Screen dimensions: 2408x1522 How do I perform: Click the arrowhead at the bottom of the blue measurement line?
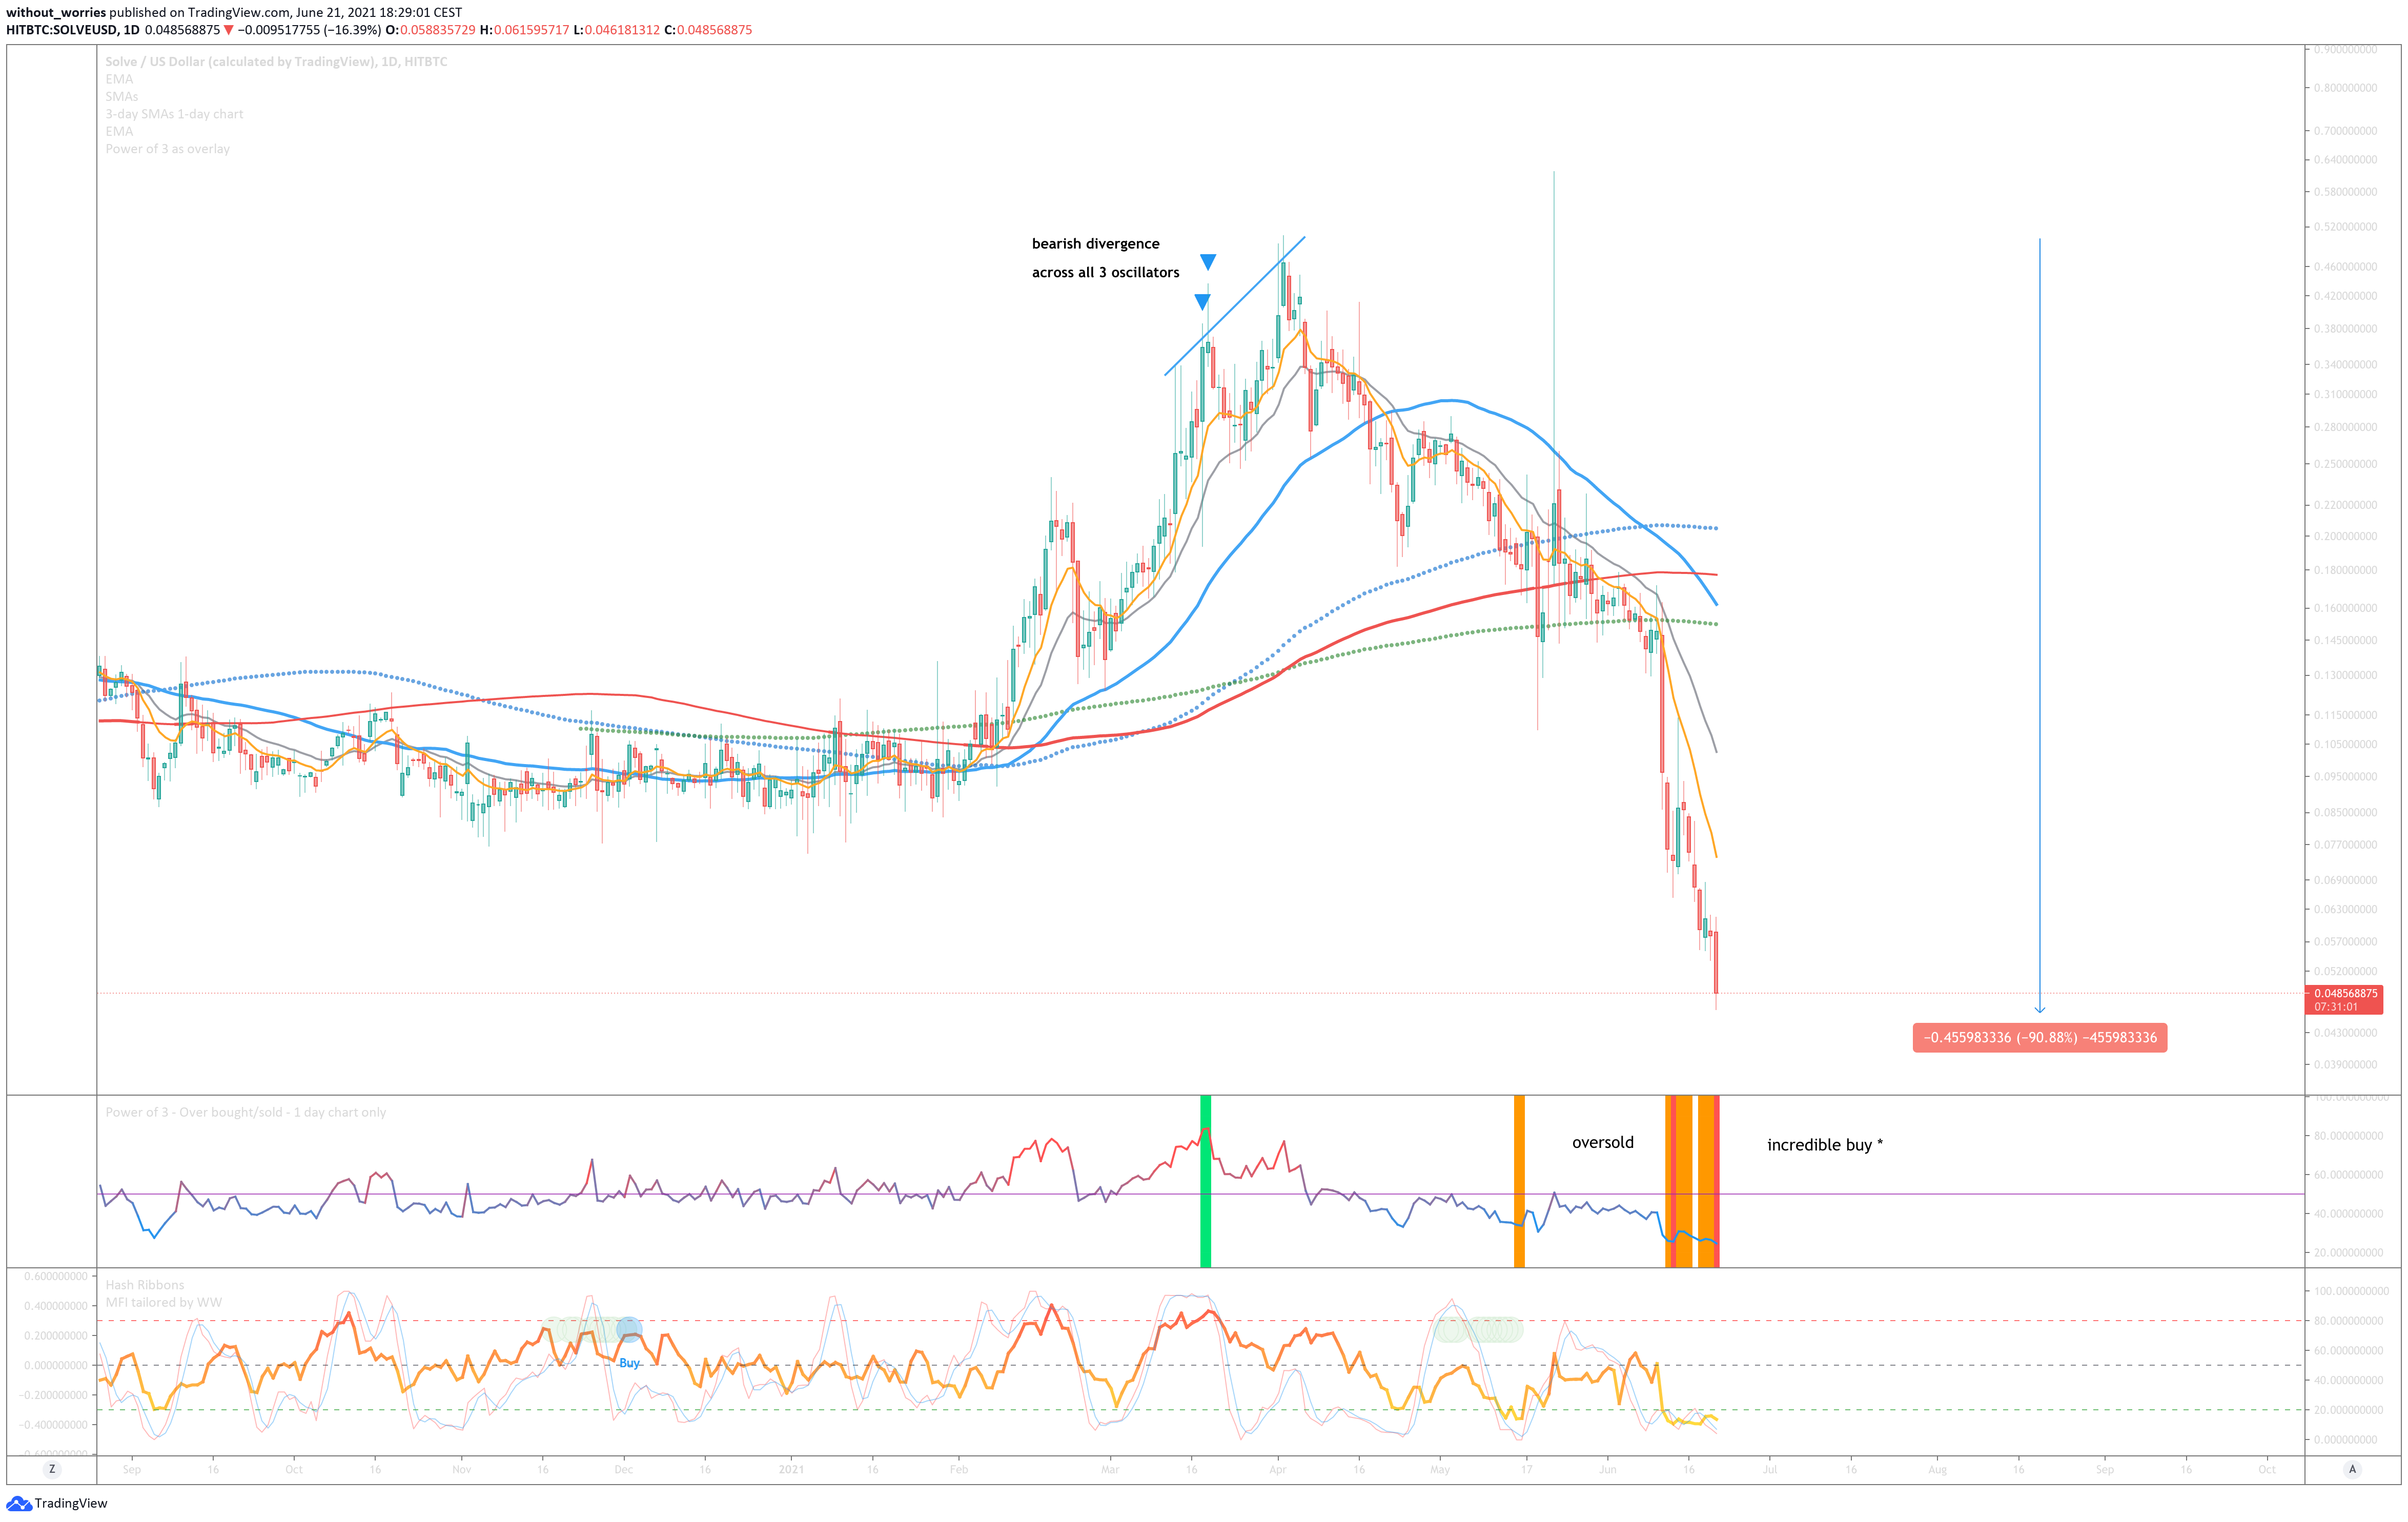(x=2039, y=1009)
